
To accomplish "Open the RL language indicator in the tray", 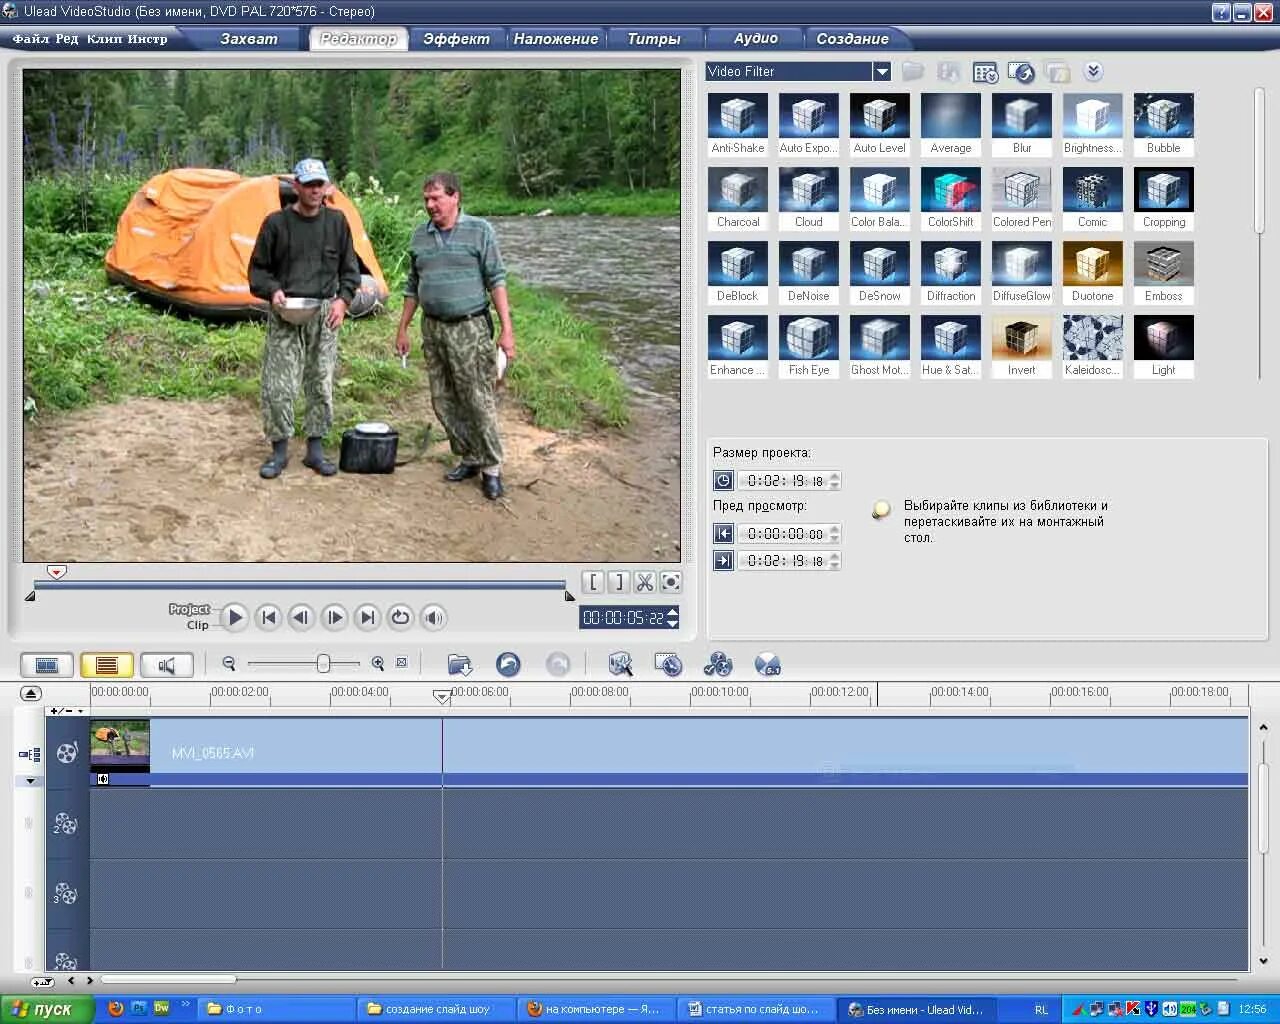I will click(1040, 1009).
